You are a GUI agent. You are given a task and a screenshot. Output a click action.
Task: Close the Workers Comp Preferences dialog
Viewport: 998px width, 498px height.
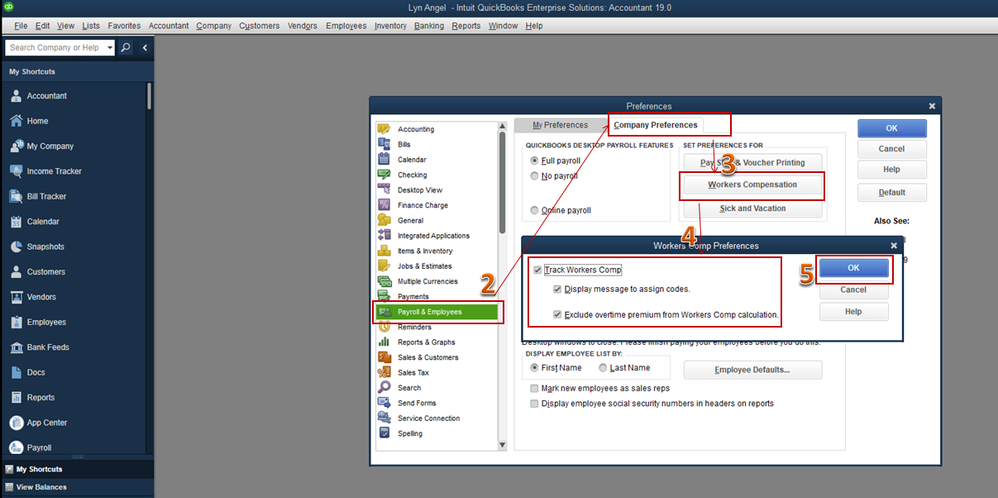click(894, 246)
